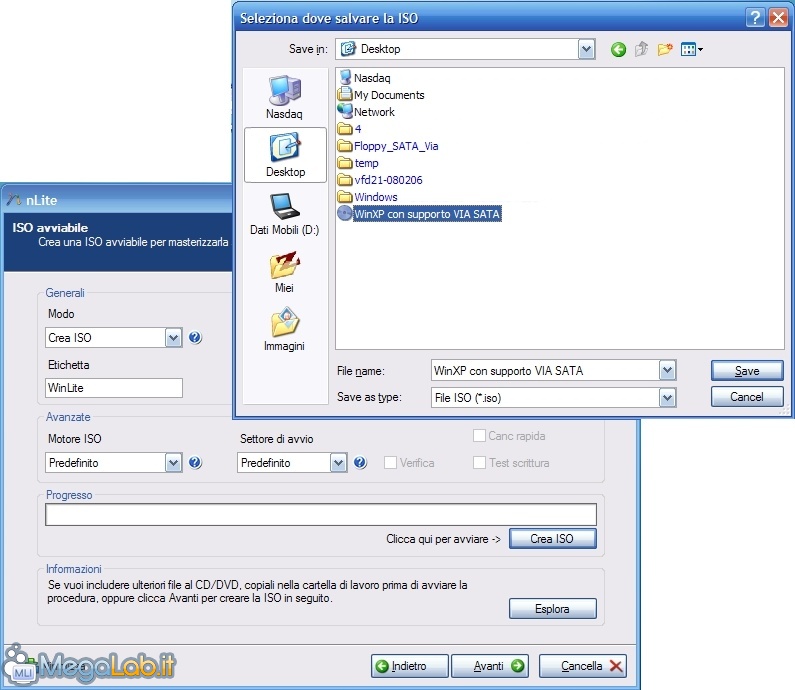795x690 pixels.
Task: Click the Esplora button
Action: click(553, 609)
